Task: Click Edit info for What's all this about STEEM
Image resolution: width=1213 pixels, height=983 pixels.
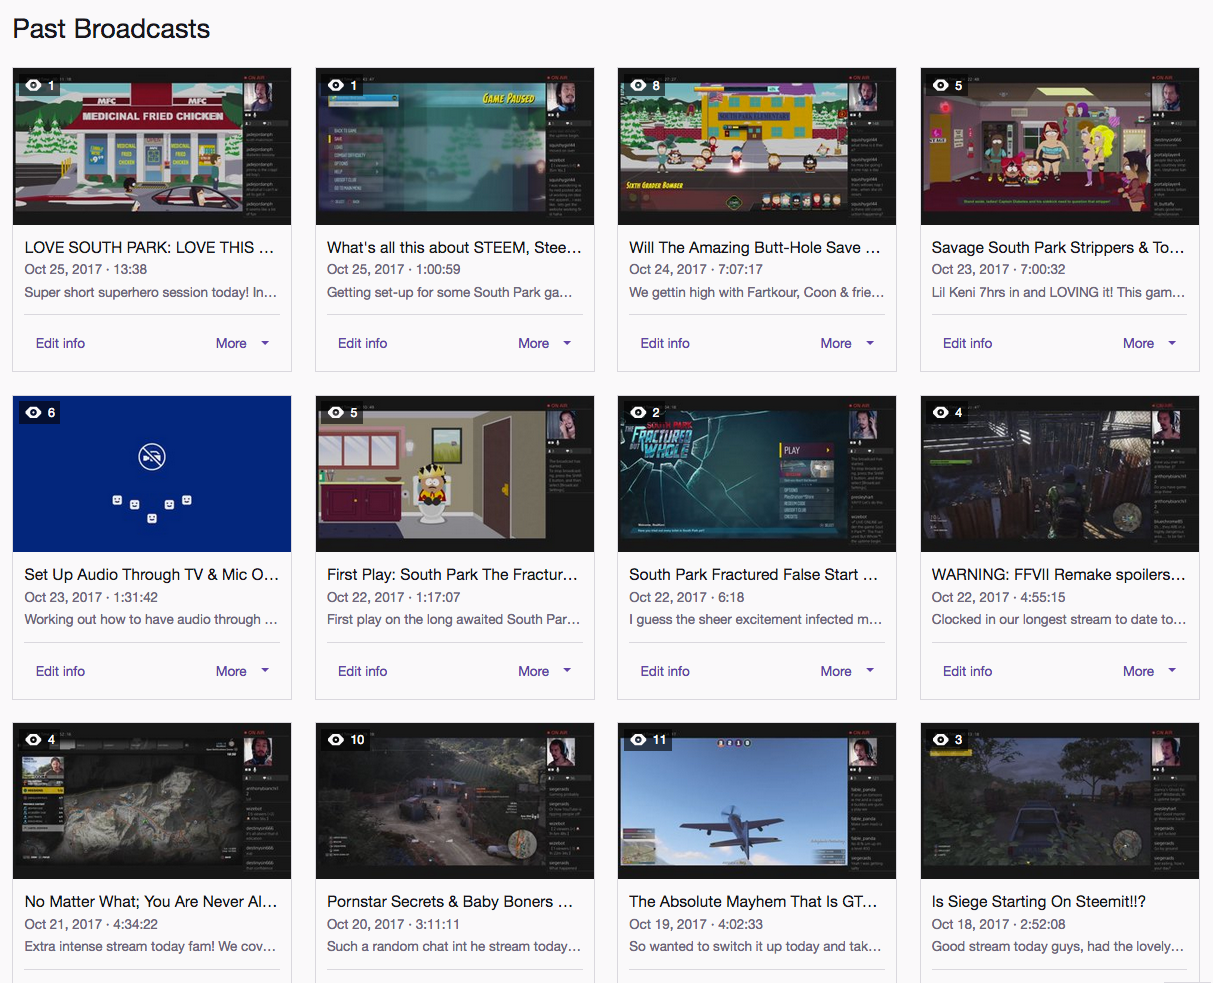Action: (x=362, y=343)
